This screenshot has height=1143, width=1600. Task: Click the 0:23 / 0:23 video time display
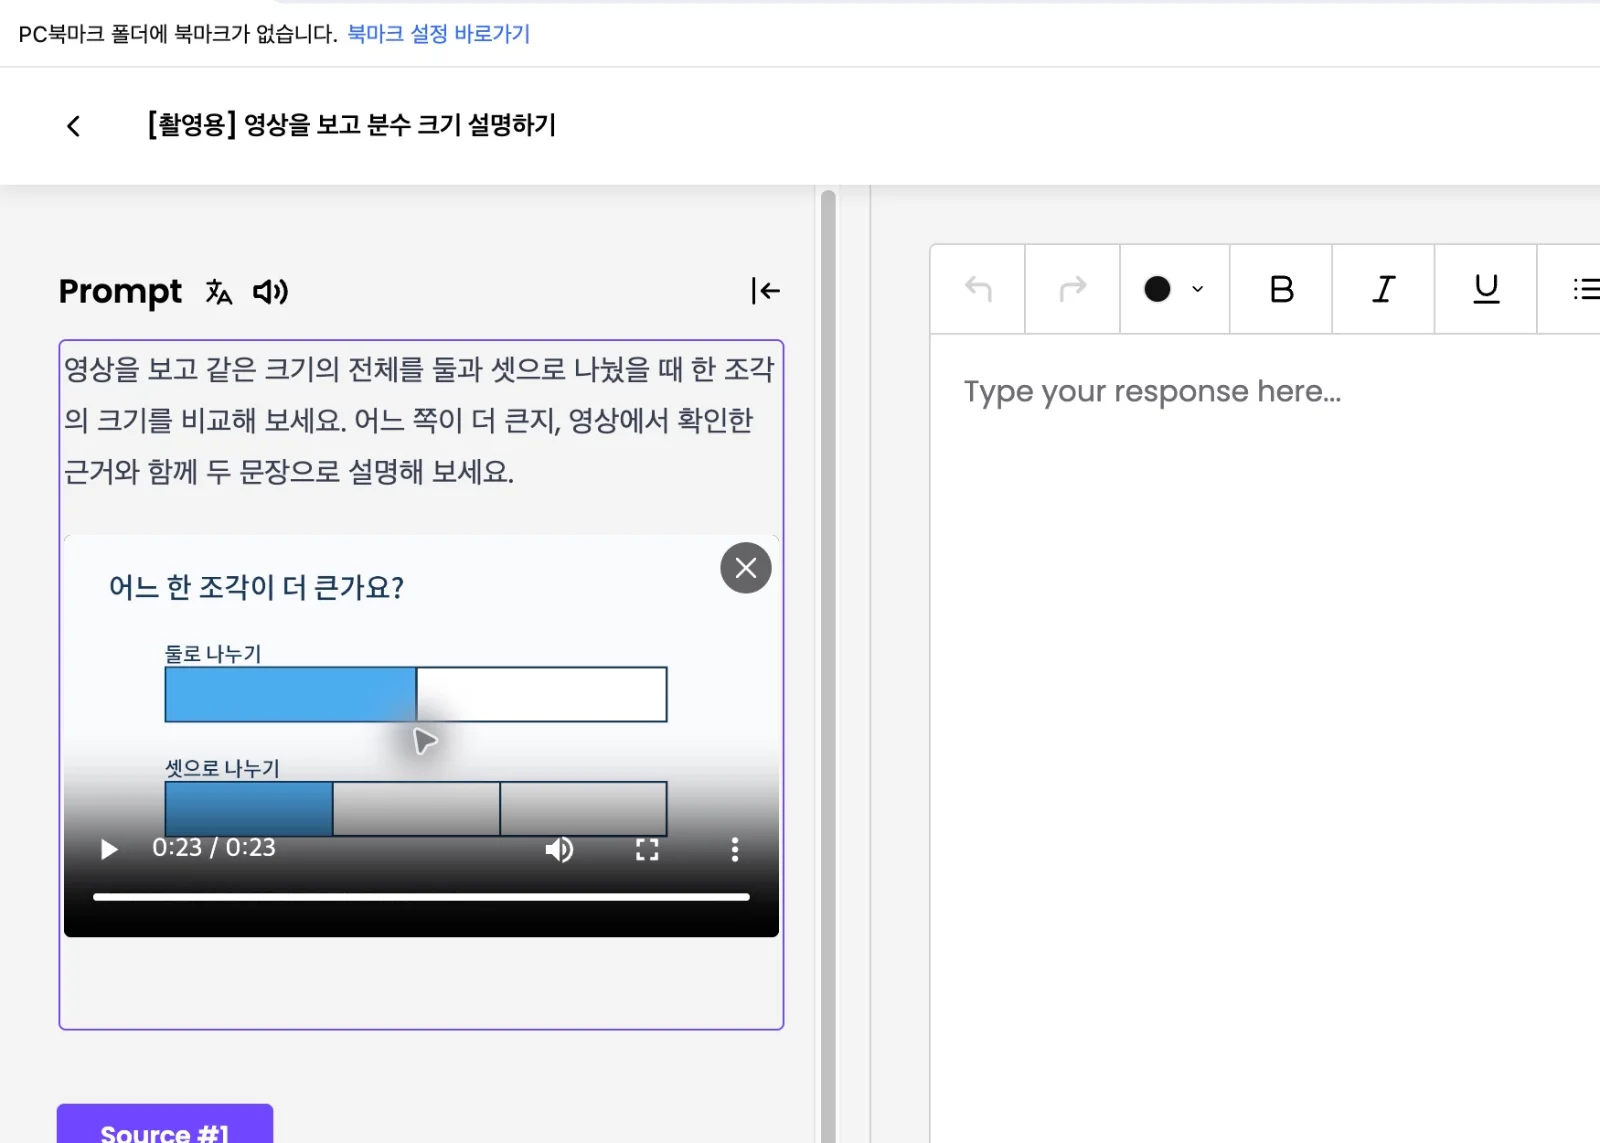point(214,848)
